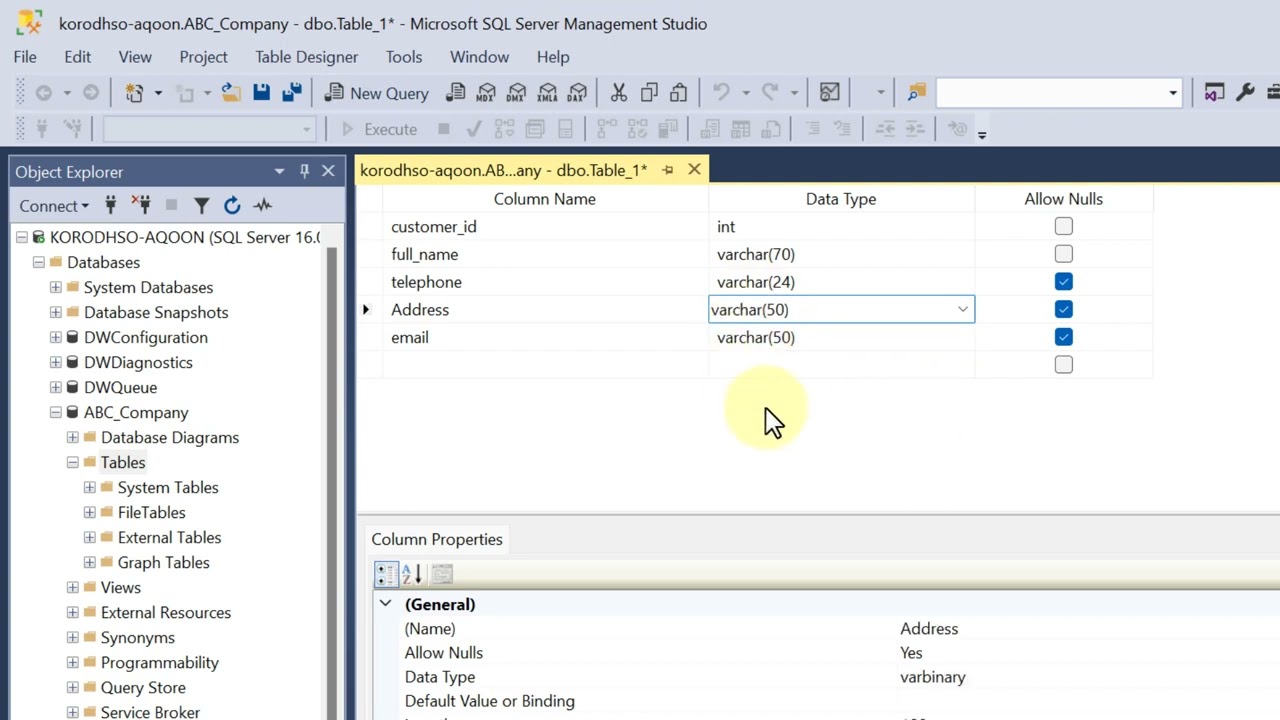Collapse the Databases node
The image size is (1280, 720).
(x=38, y=262)
